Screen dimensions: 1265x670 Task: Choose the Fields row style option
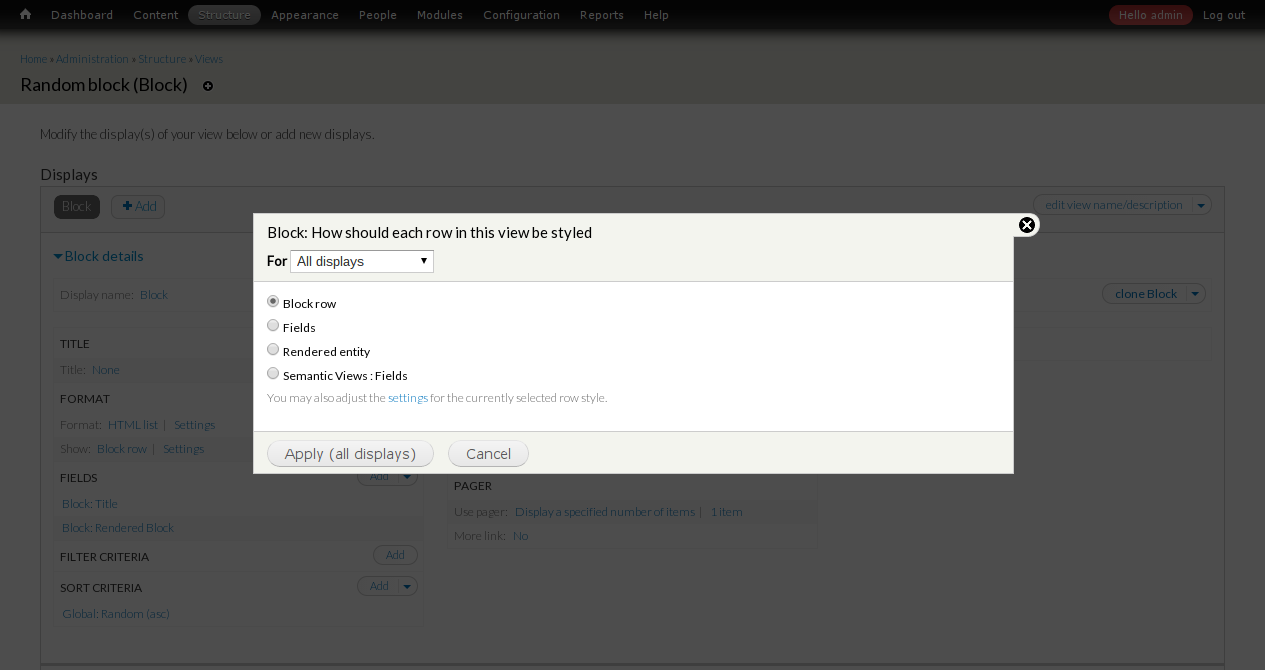coord(273,326)
